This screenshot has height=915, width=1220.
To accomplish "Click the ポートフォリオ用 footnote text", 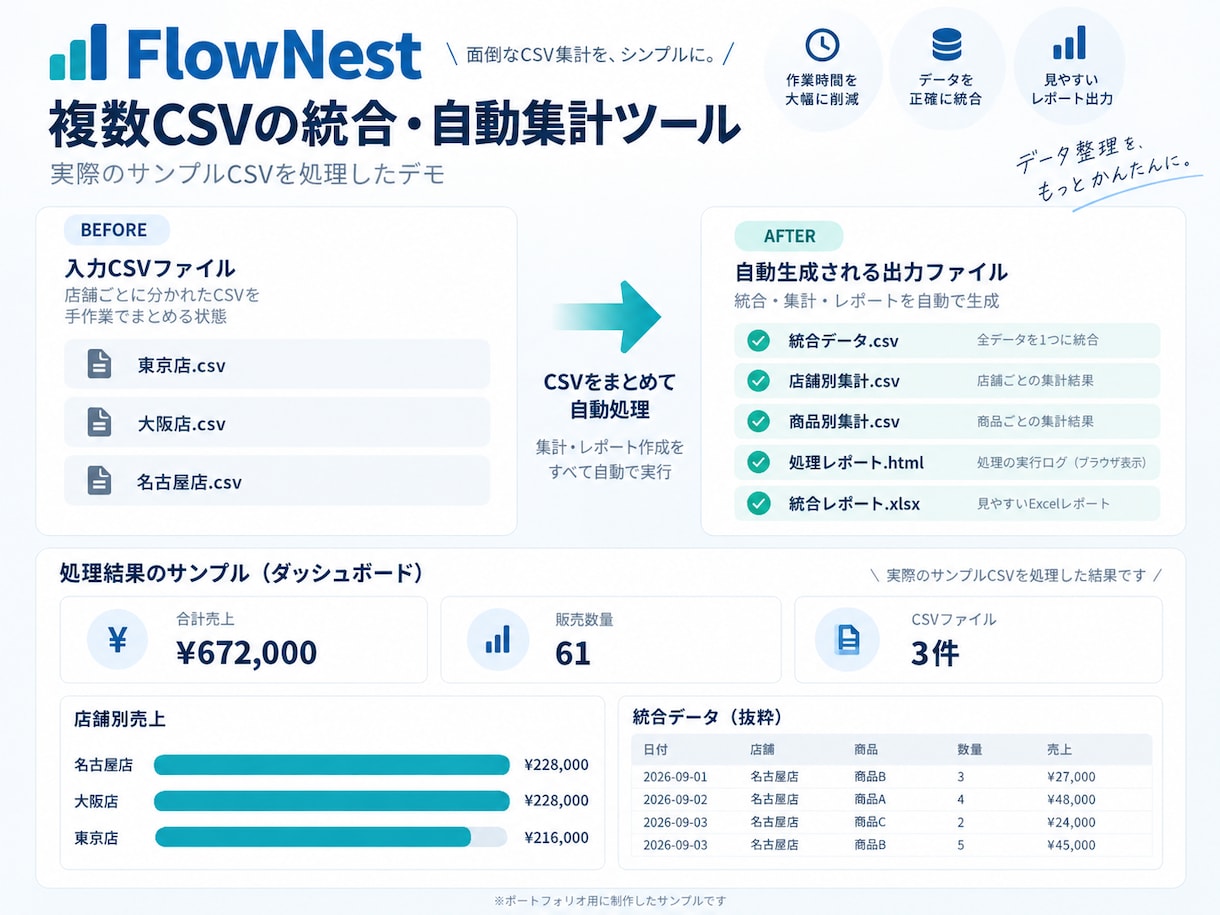I will (610, 900).
